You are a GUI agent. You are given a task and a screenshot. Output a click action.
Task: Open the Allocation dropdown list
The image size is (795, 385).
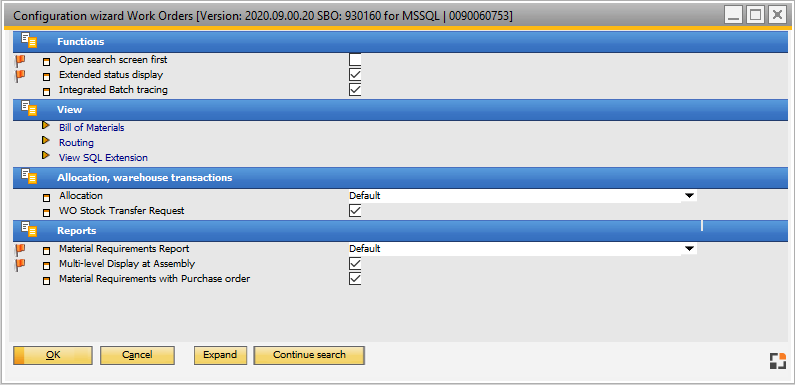point(689,196)
